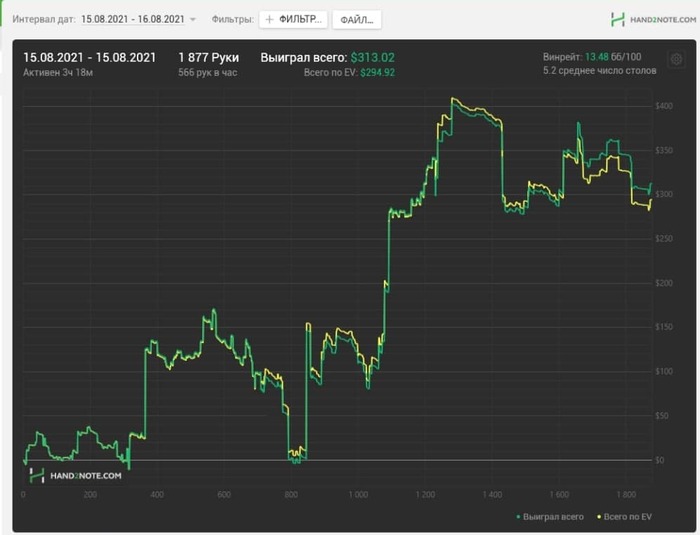Image resolution: width=700 pixels, height=535 pixels.
Task: Click the $400 y-axis label
Action: tap(664, 106)
